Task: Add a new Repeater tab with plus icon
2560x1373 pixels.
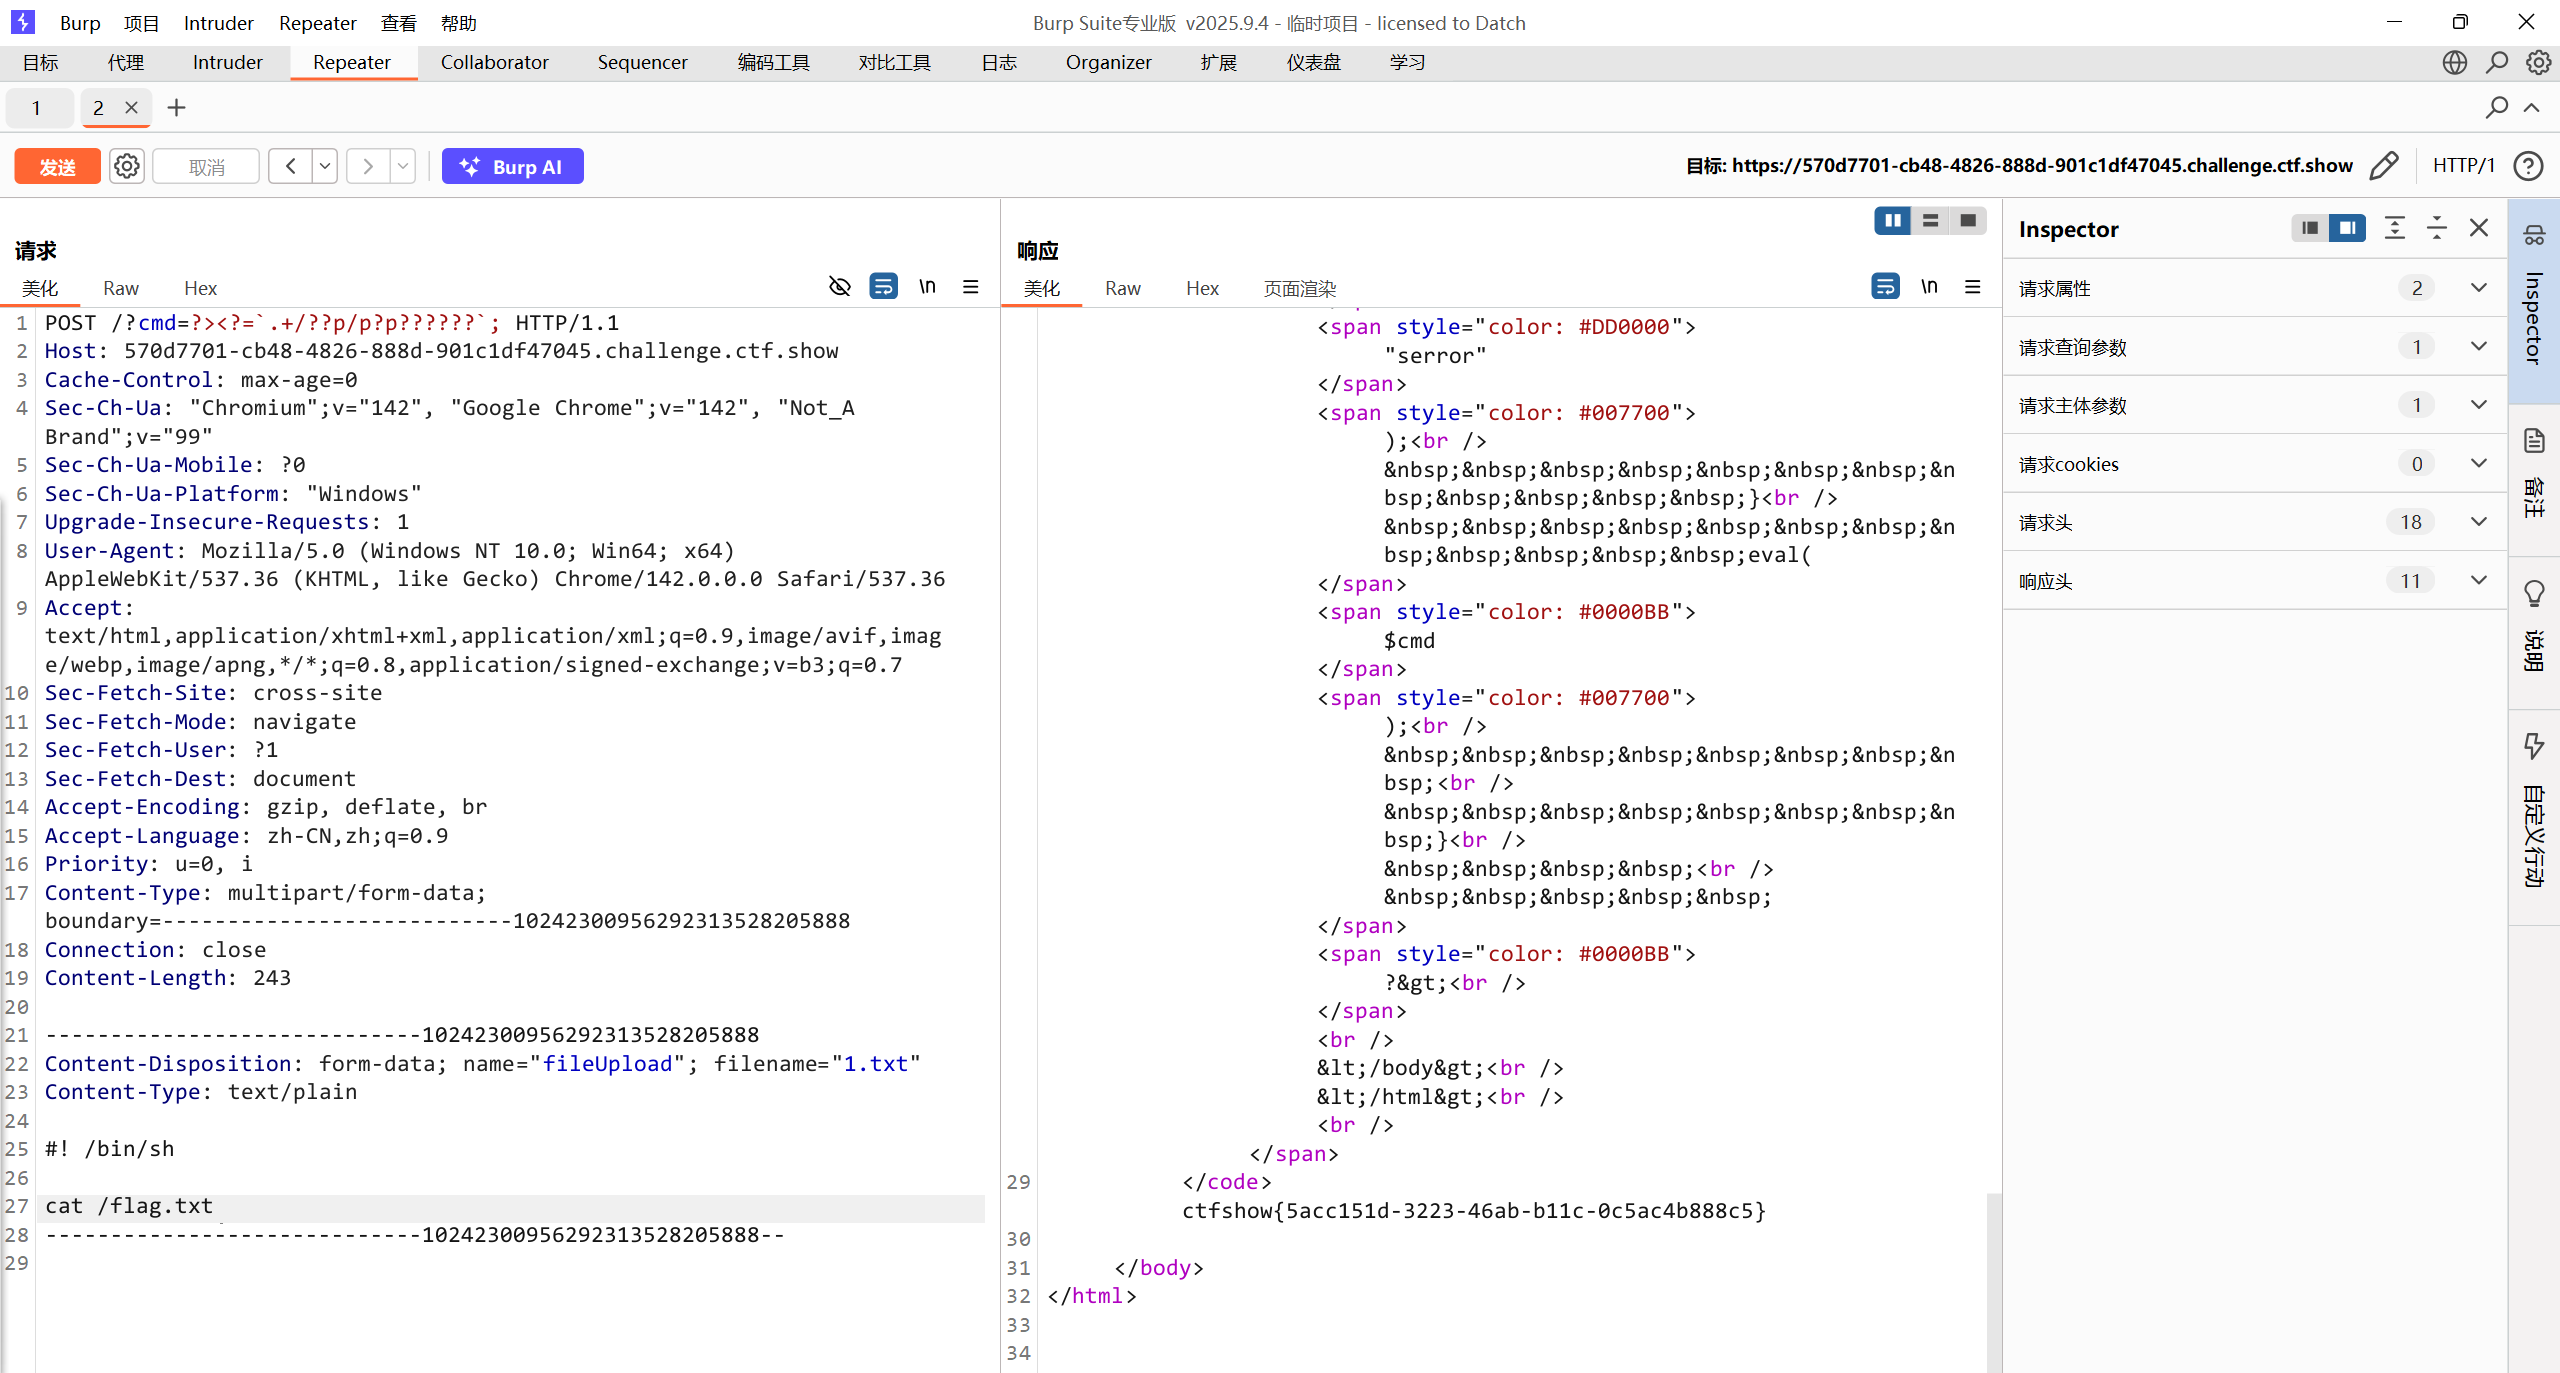Action: 176,108
